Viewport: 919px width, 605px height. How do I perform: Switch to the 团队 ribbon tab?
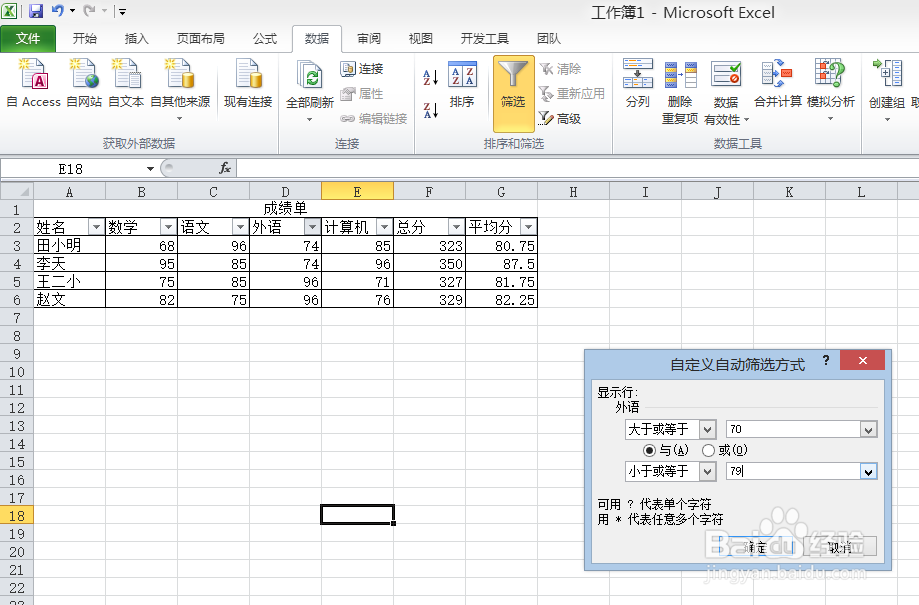[x=549, y=39]
